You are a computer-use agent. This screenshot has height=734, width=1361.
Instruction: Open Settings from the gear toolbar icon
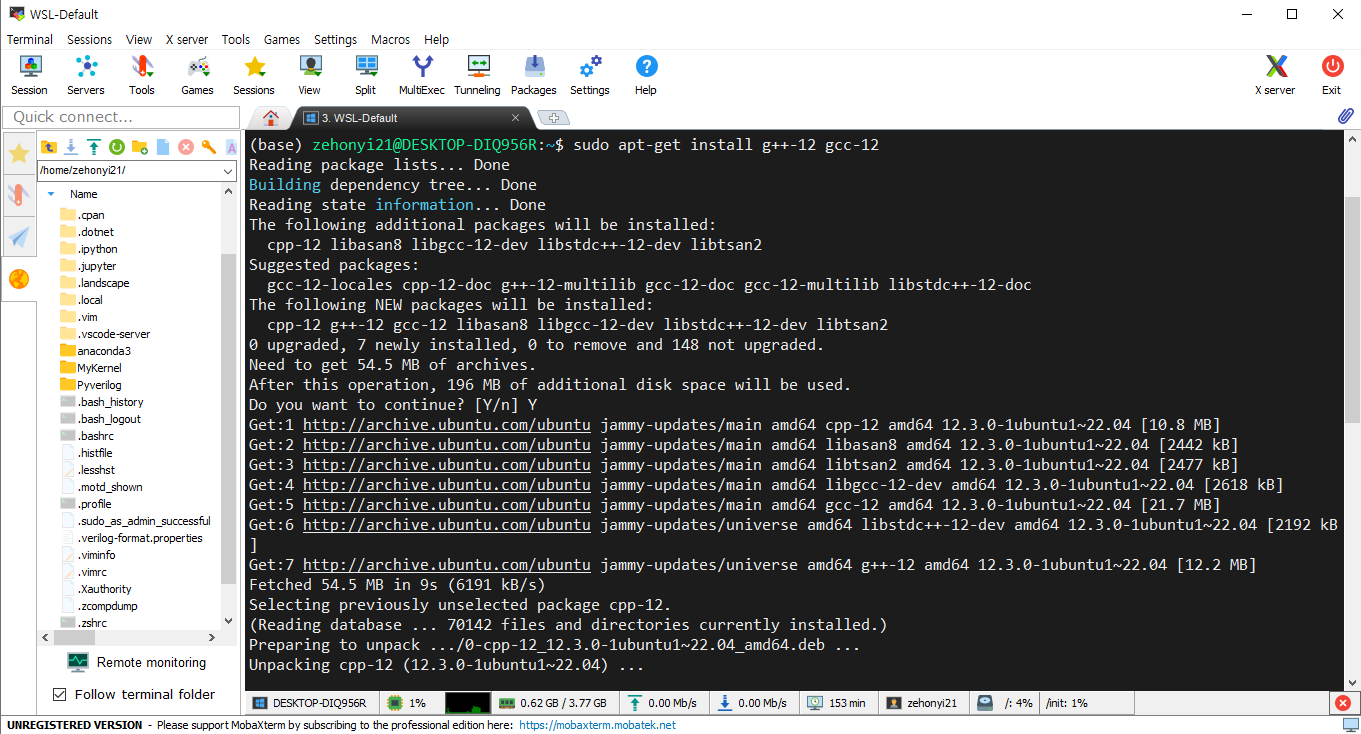tap(590, 75)
